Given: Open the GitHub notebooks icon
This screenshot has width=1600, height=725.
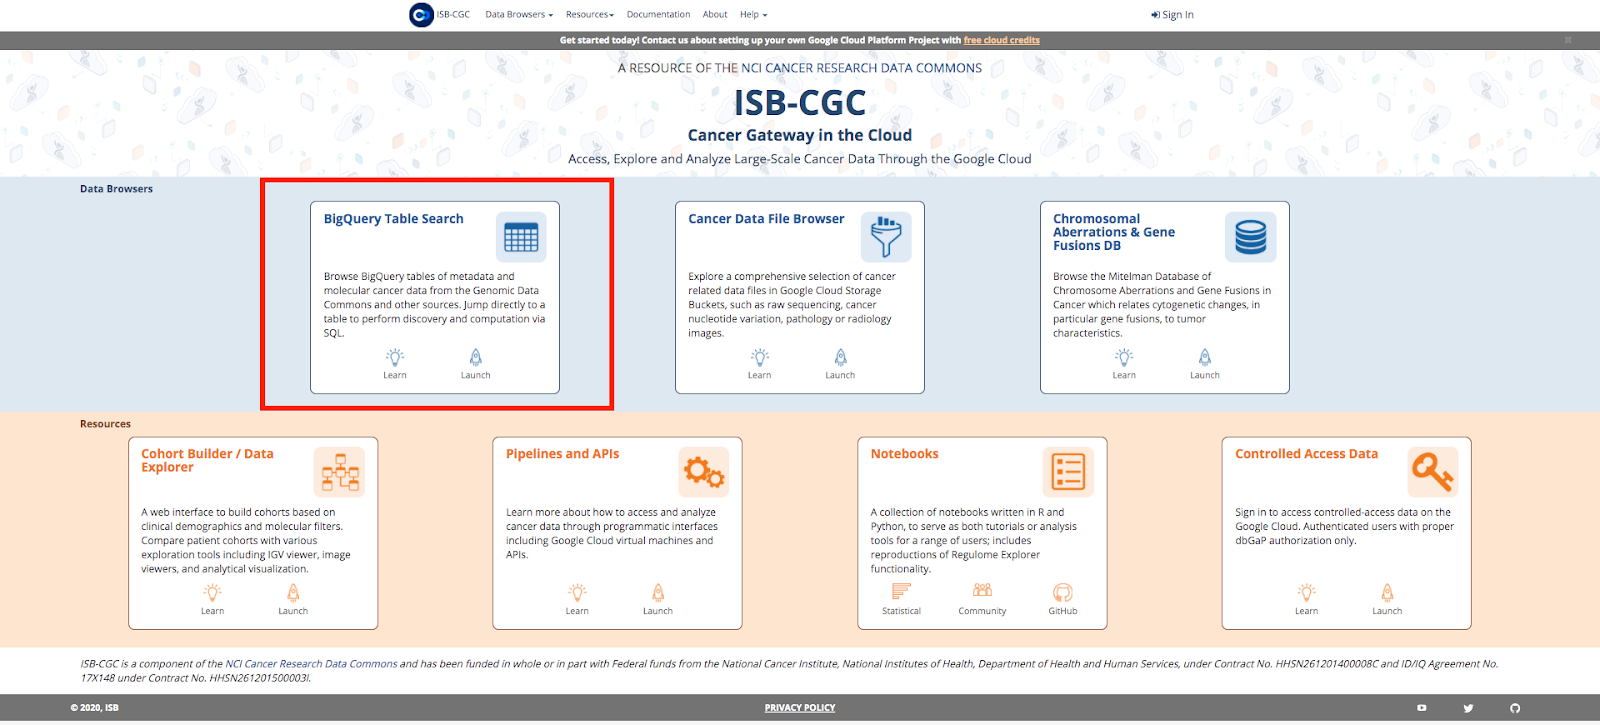Looking at the screenshot, I should [1062, 598].
